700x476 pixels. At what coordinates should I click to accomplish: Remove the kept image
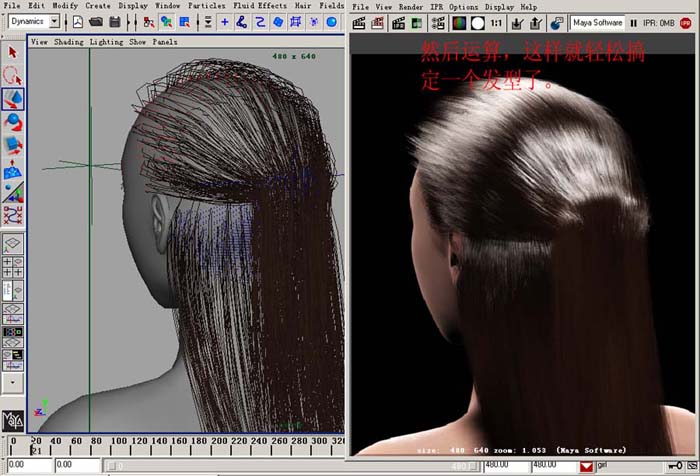tap(536, 23)
